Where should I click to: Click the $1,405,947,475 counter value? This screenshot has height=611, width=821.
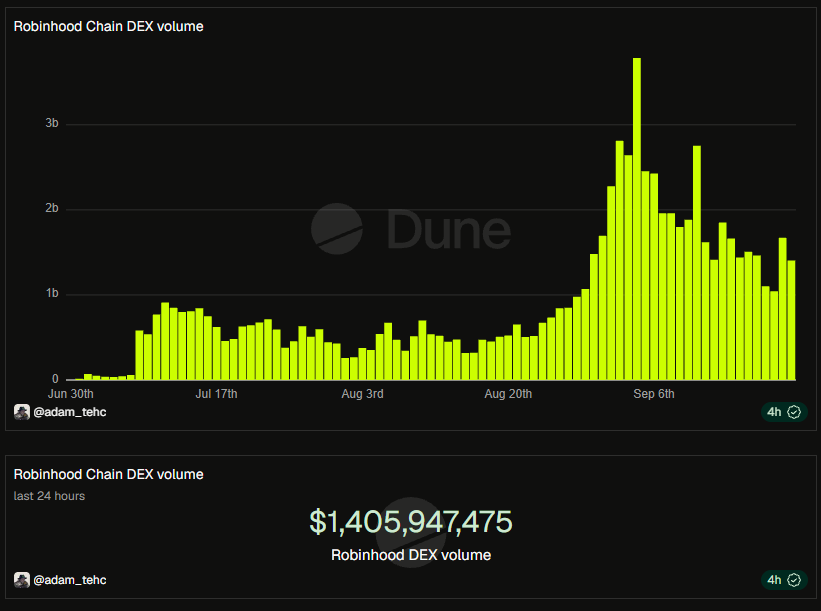(411, 521)
